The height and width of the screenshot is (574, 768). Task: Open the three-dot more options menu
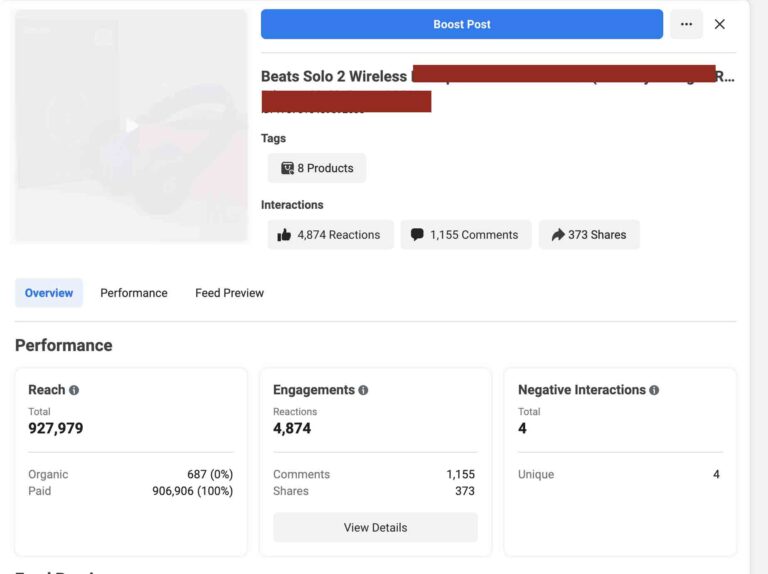[686, 24]
